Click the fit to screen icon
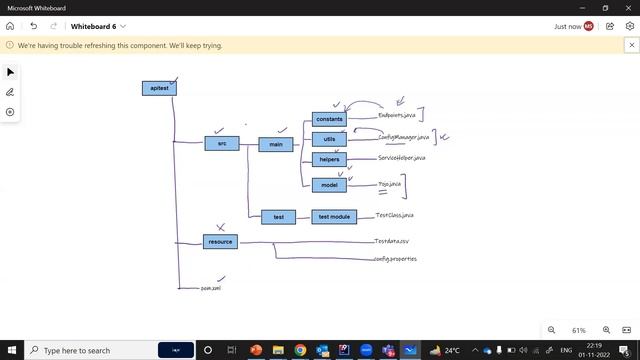This screenshot has height=360, width=640. point(627,330)
